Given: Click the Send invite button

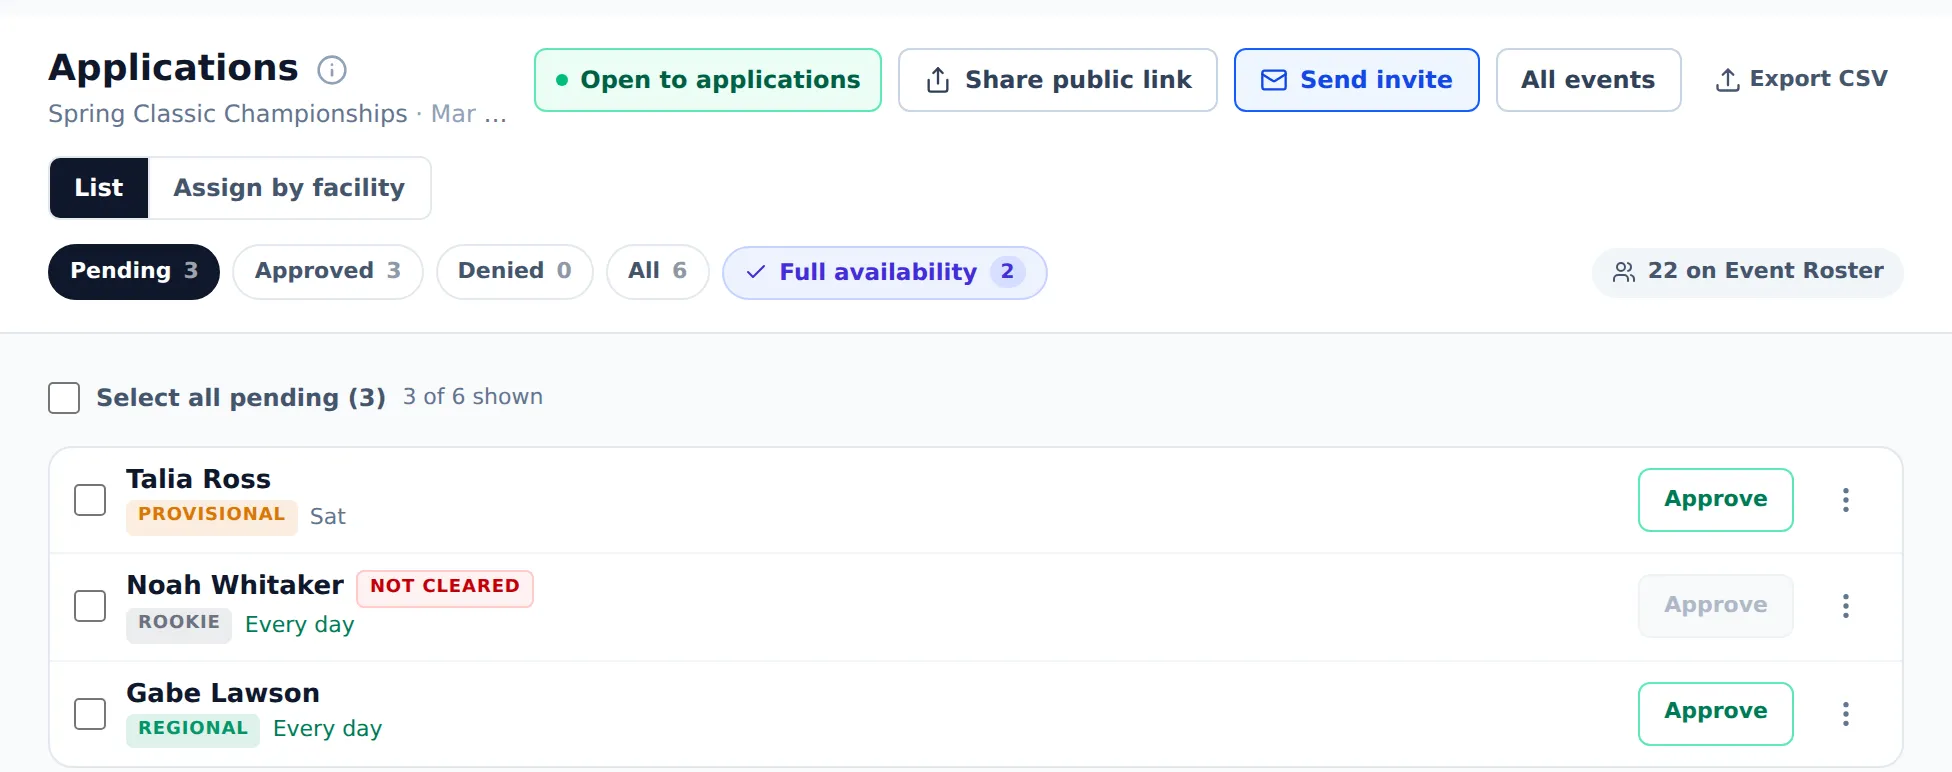Looking at the screenshot, I should [1356, 80].
